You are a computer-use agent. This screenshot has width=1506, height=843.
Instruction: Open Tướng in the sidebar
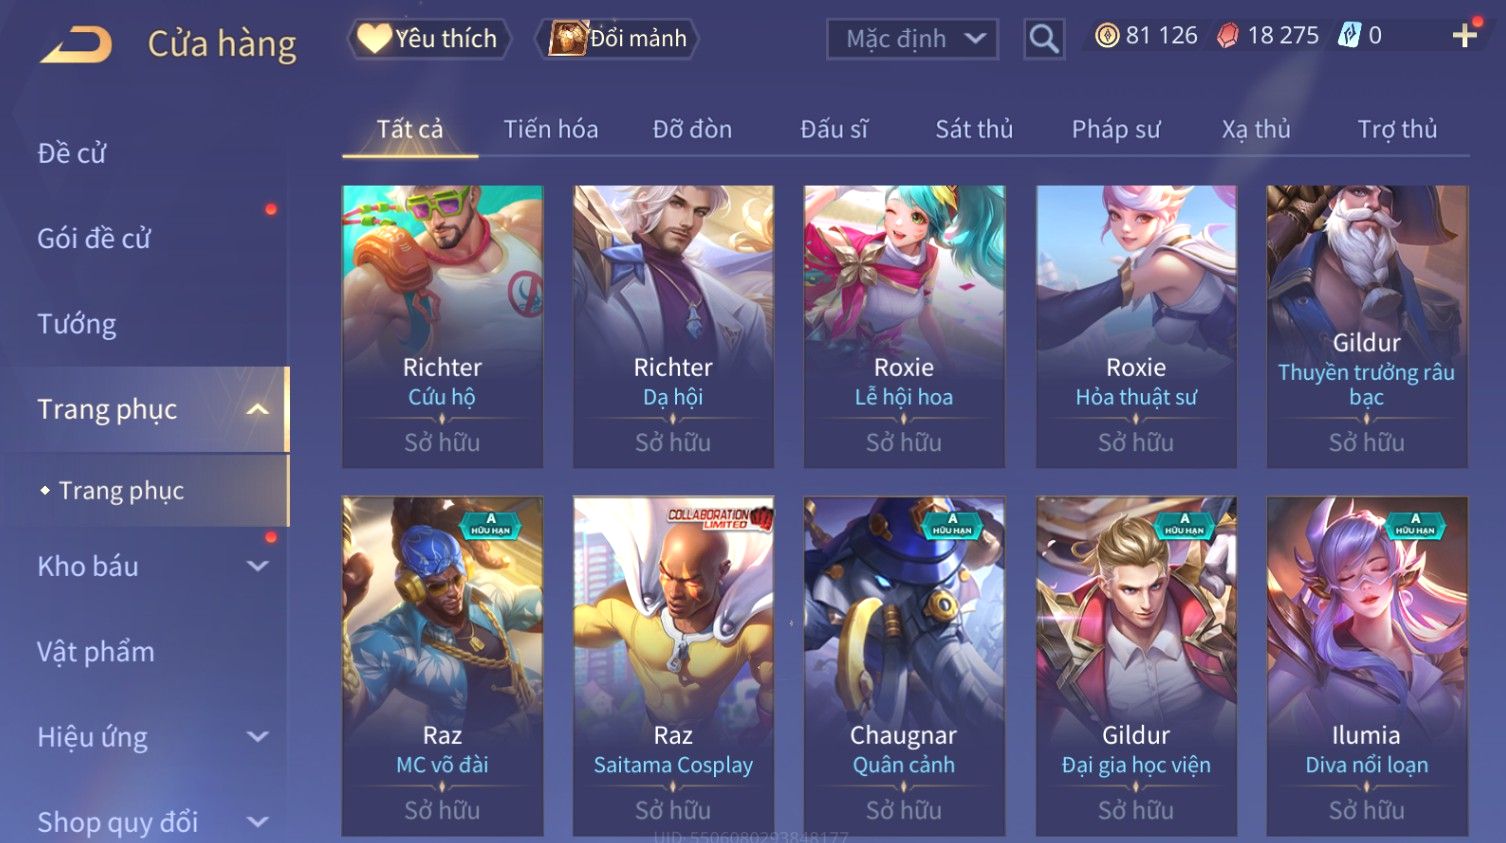pos(77,324)
